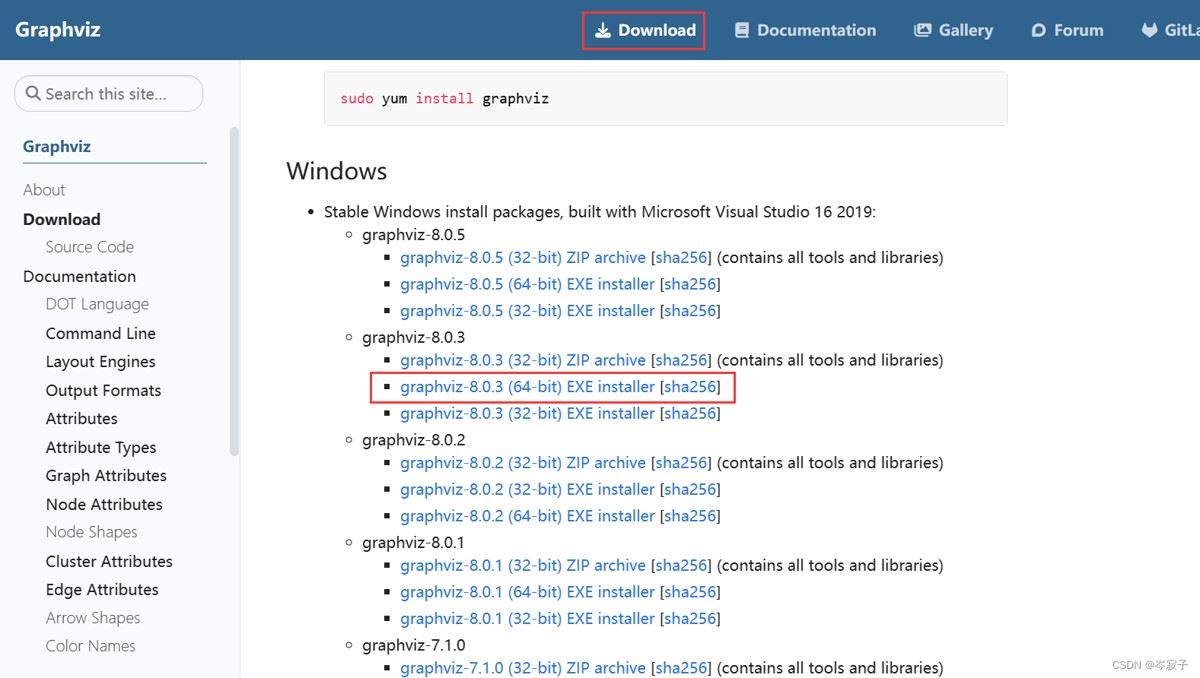Open Node Shapes sidebar page
Viewport: 1200px width, 678px height.
coord(91,532)
